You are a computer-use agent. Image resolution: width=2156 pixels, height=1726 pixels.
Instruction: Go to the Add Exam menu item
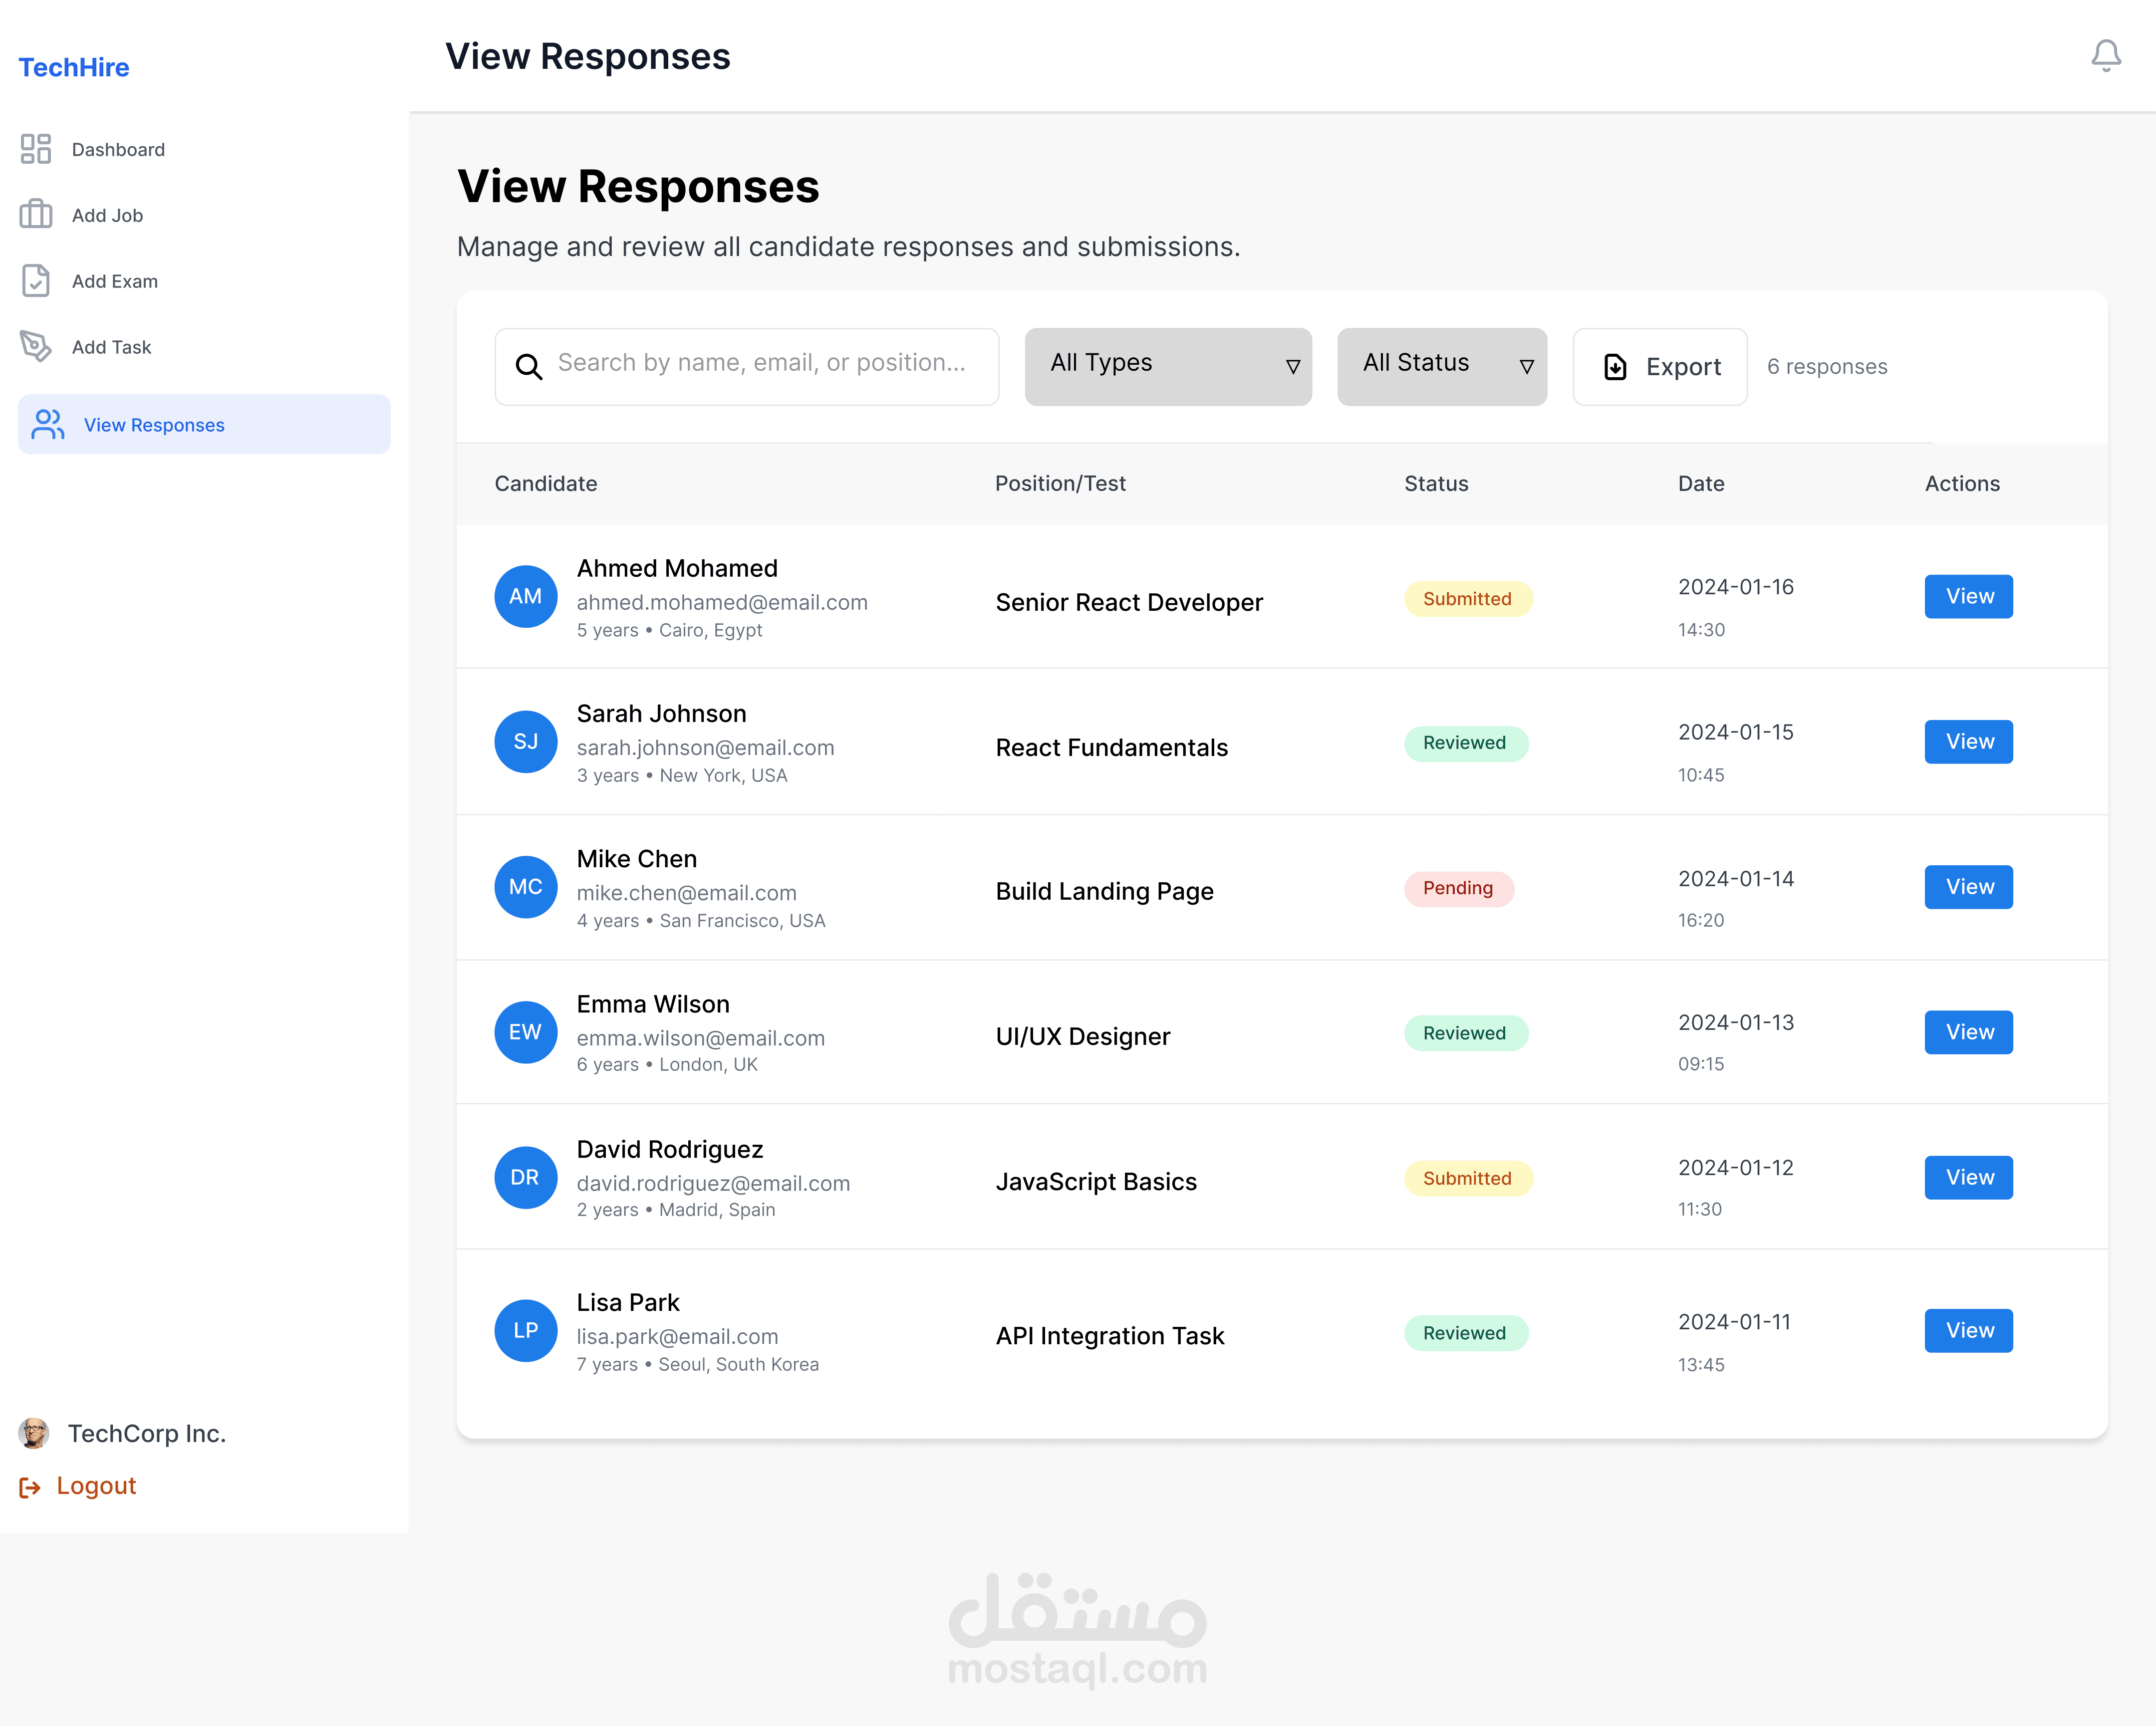click(114, 281)
